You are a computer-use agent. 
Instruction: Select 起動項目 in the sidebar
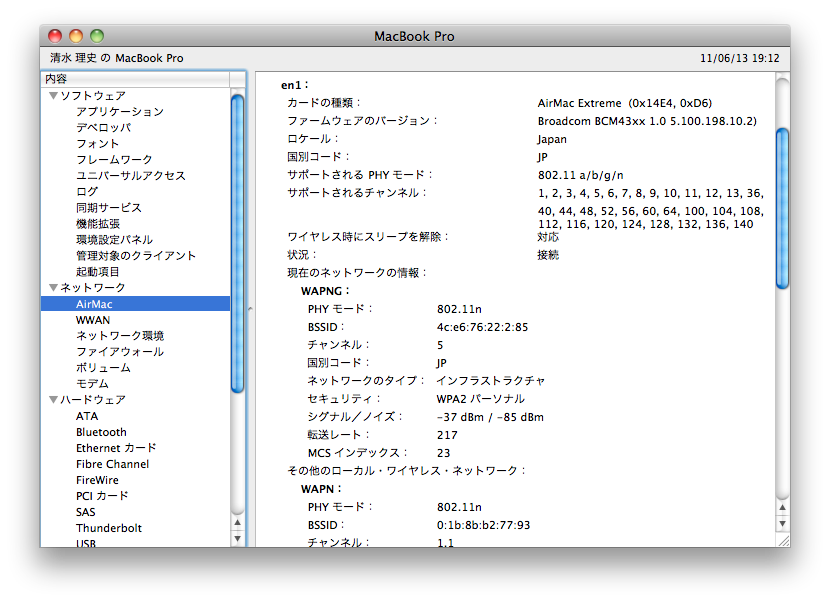pos(98,272)
